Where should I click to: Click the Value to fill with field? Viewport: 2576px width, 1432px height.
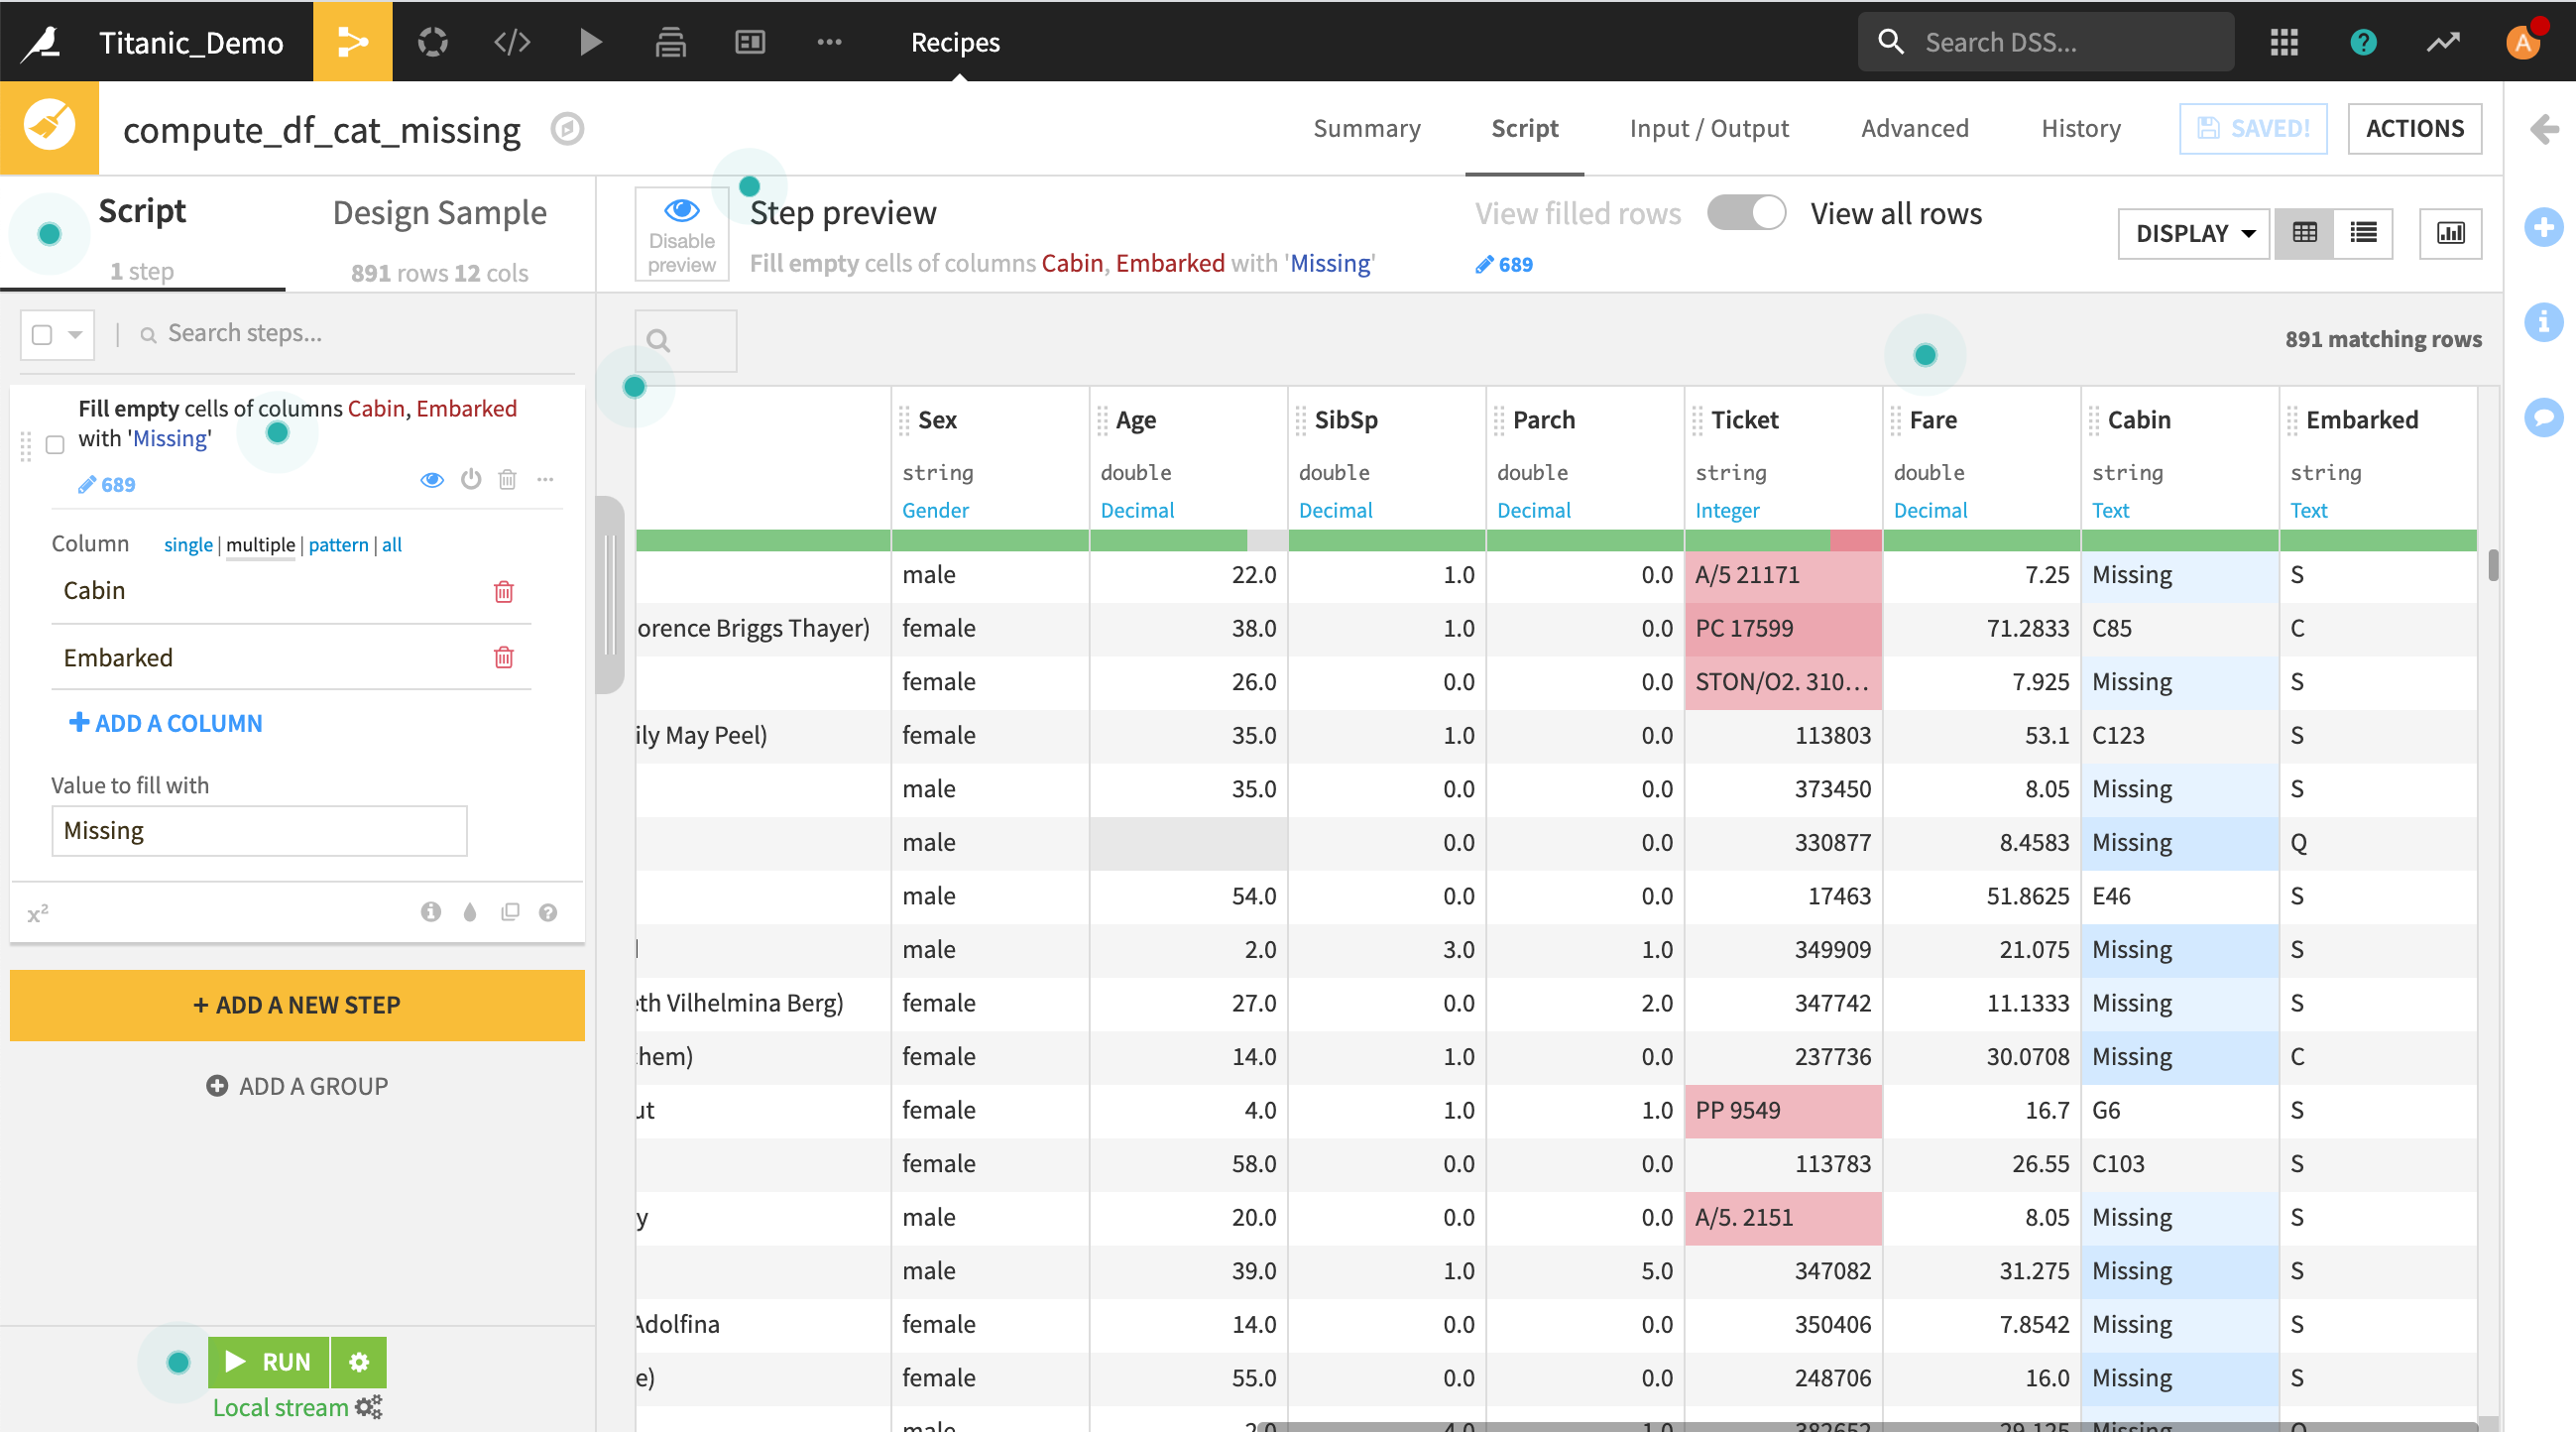259,831
